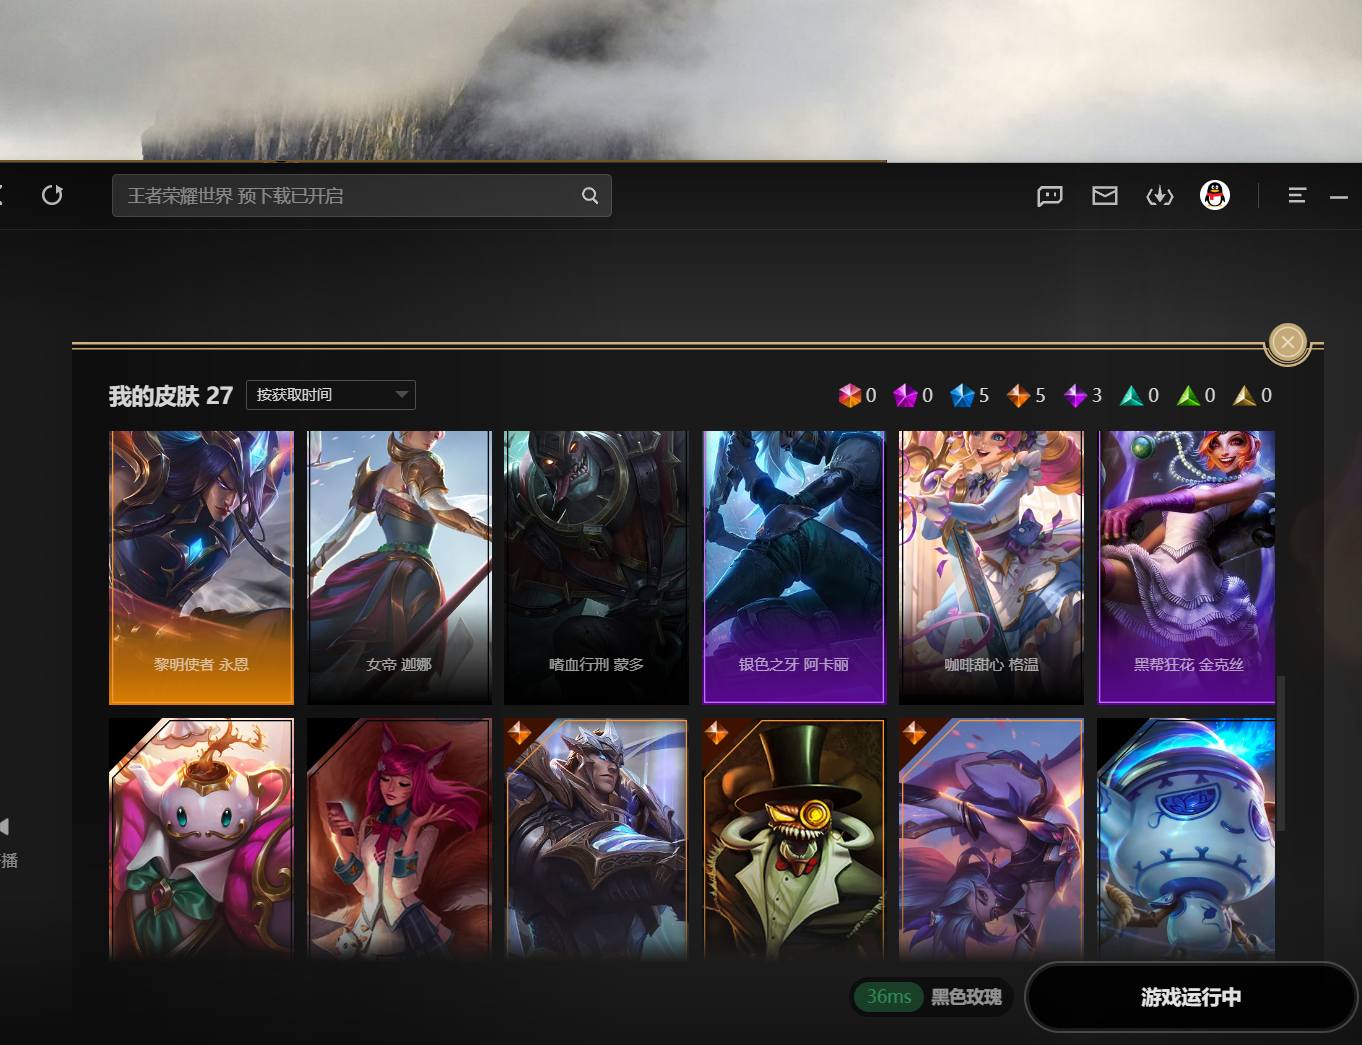Click the skin list vertical scrollbar
Image resolution: width=1362 pixels, height=1045 pixels.
click(1281, 753)
